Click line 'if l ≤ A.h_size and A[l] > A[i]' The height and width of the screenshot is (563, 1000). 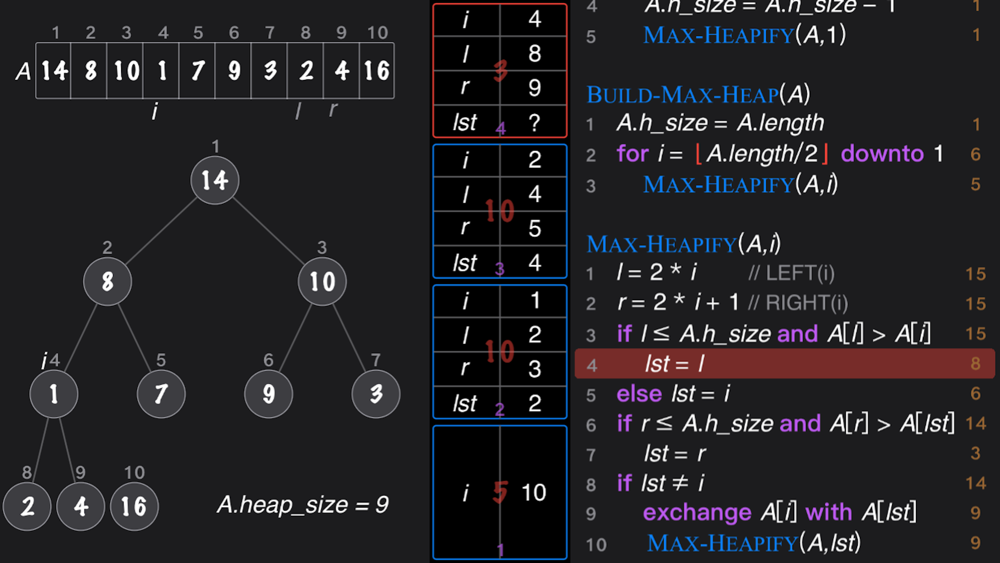click(x=774, y=333)
